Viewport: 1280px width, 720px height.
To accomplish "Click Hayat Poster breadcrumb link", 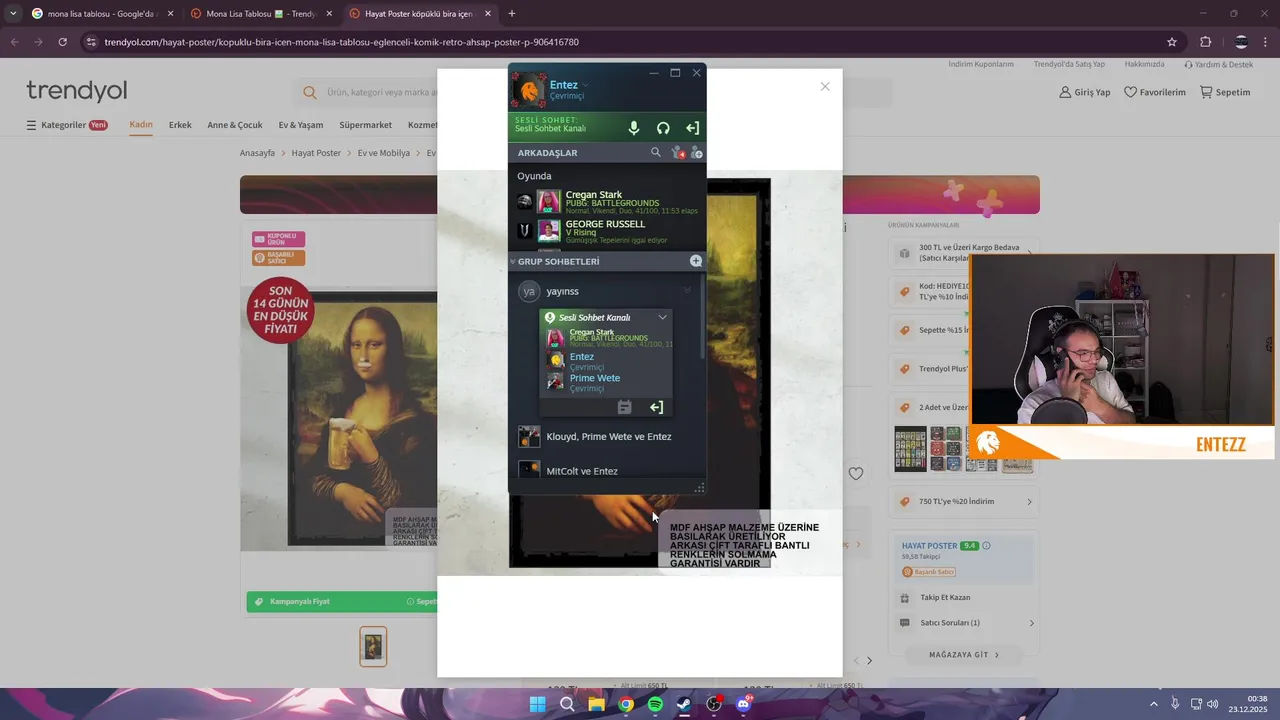I will (x=316, y=153).
